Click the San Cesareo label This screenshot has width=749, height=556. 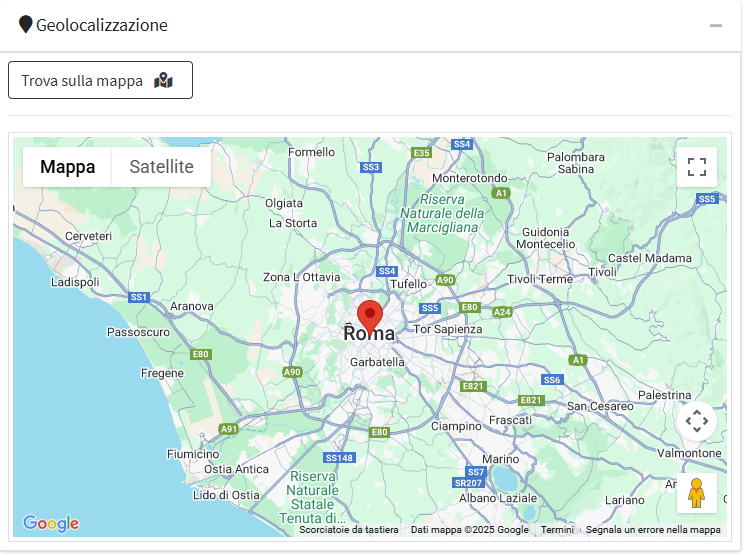(x=600, y=406)
